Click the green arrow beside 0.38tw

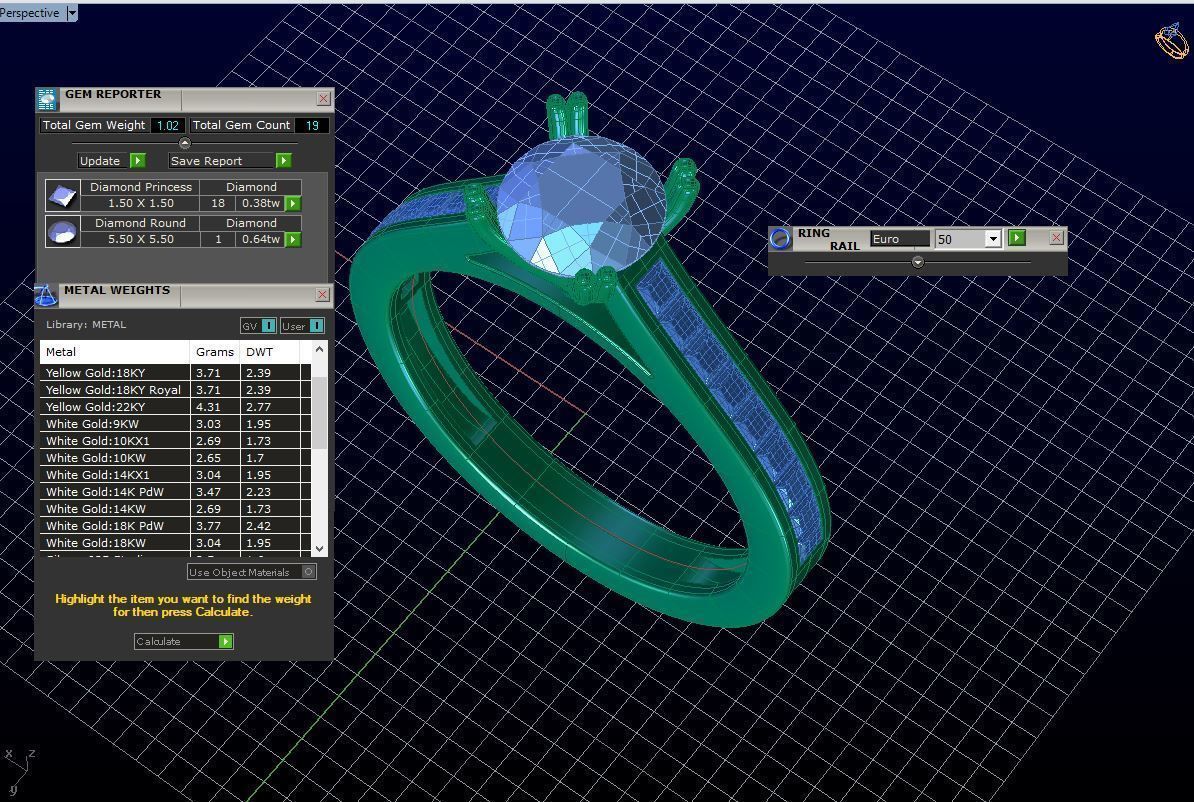point(293,203)
